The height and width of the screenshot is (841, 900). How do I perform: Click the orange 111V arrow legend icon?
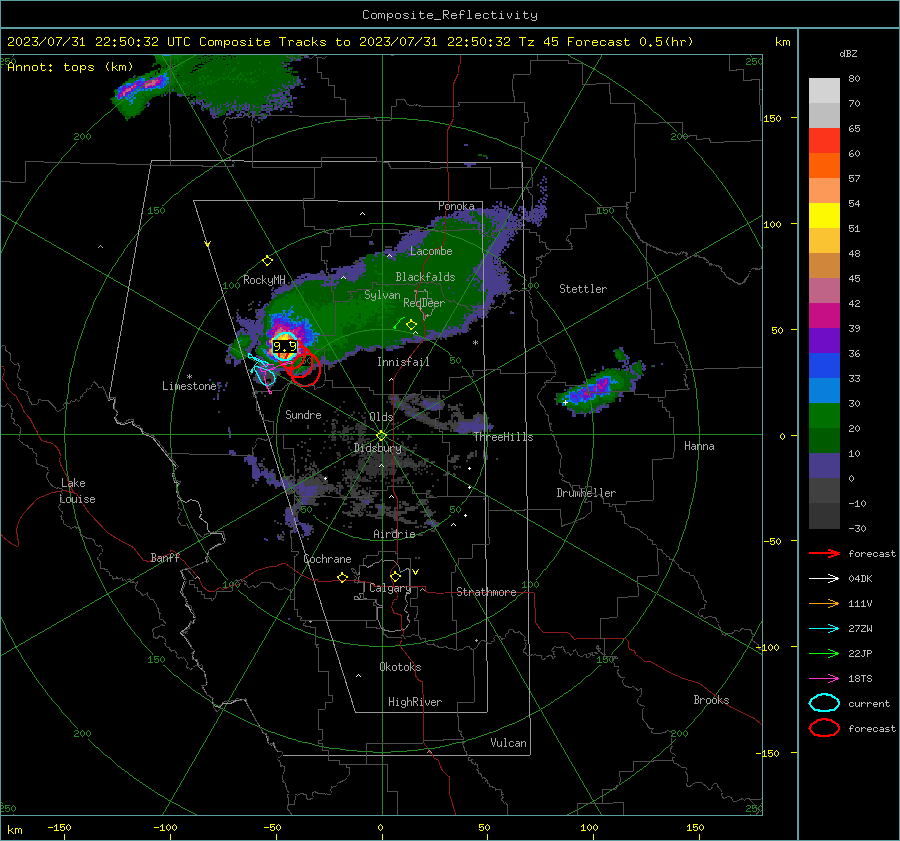coord(824,603)
